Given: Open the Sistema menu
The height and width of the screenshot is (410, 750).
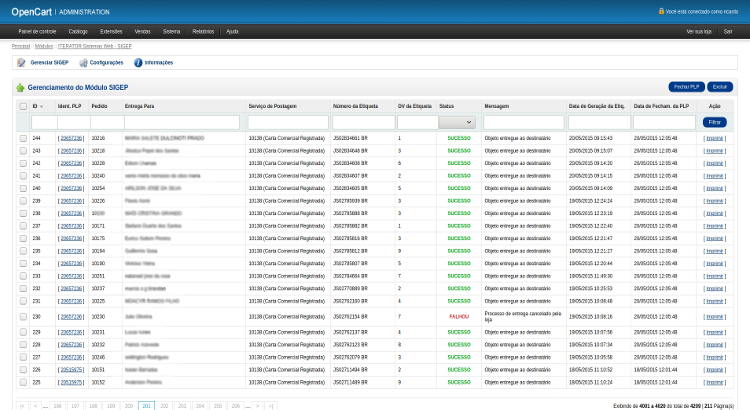Looking at the screenshot, I should pos(171,32).
